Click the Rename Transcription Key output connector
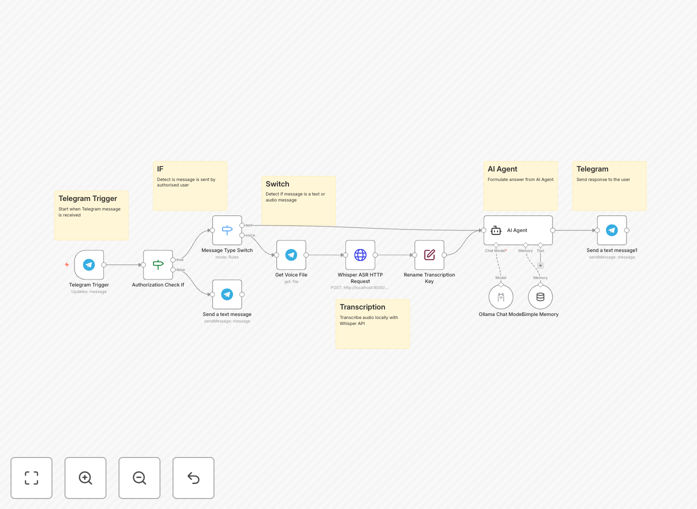The image size is (697, 509). point(445,255)
